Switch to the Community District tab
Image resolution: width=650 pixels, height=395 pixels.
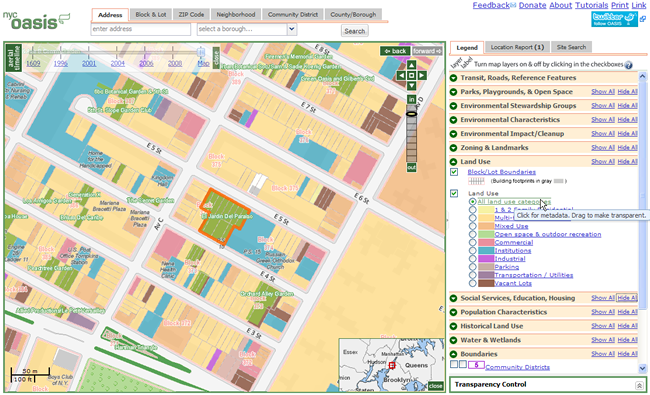coord(293,15)
